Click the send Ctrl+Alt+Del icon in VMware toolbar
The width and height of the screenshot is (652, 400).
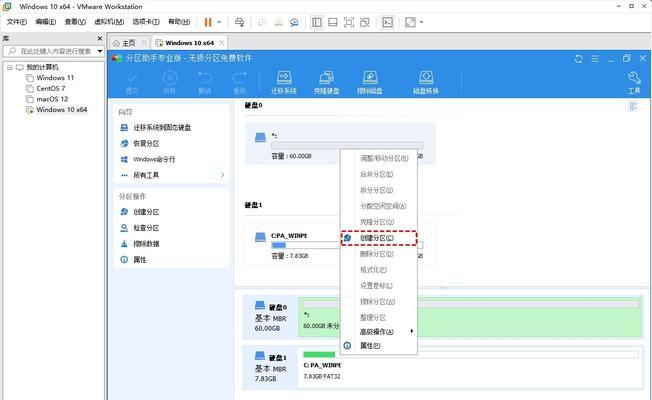tap(240, 22)
